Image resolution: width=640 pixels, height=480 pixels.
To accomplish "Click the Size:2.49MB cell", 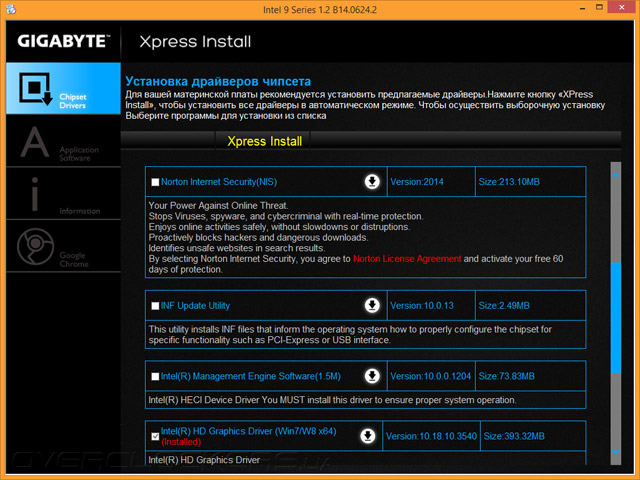I will tap(531, 305).
